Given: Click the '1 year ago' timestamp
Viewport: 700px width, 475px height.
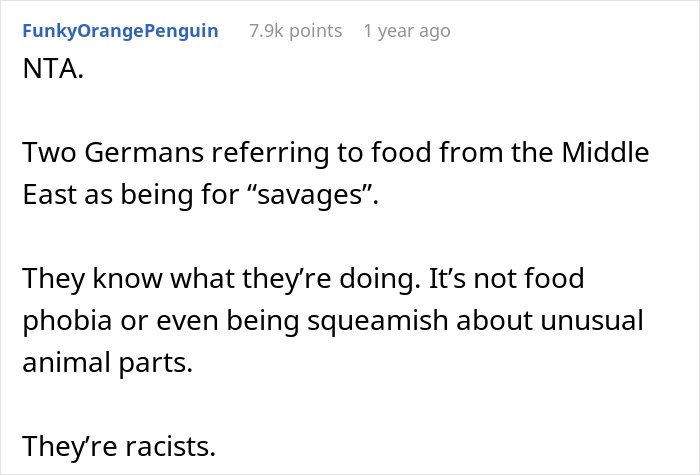Looking at the screenshot, I should tap(407, 31).
